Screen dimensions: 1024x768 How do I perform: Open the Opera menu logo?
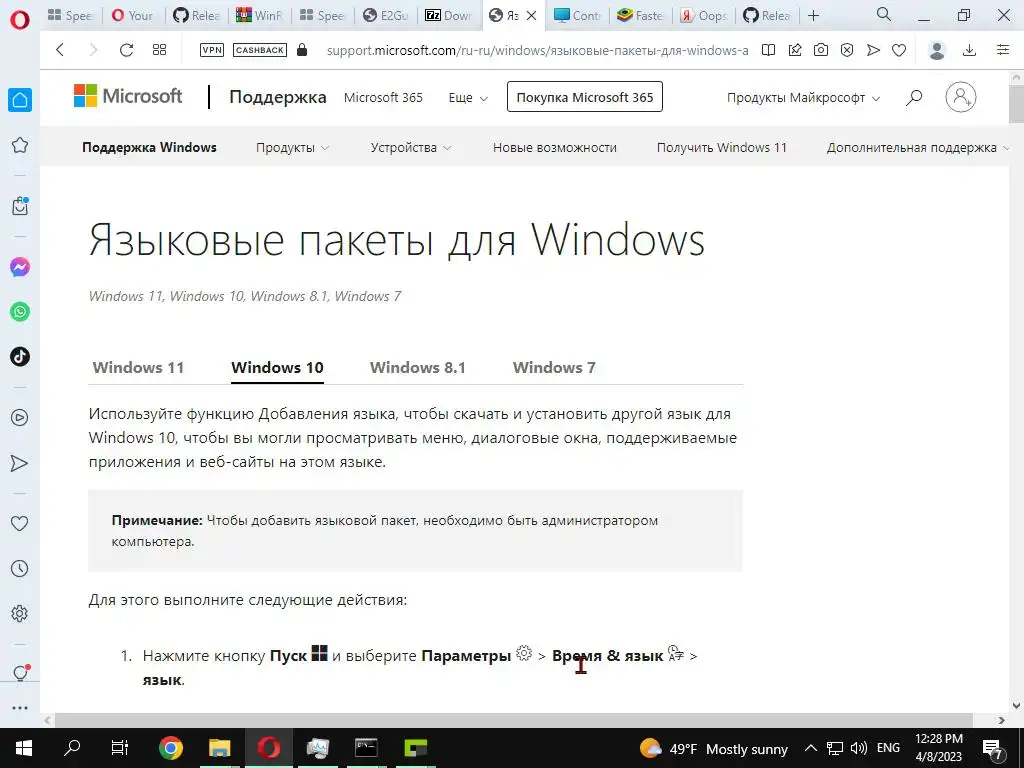click(x=20, y=20)
